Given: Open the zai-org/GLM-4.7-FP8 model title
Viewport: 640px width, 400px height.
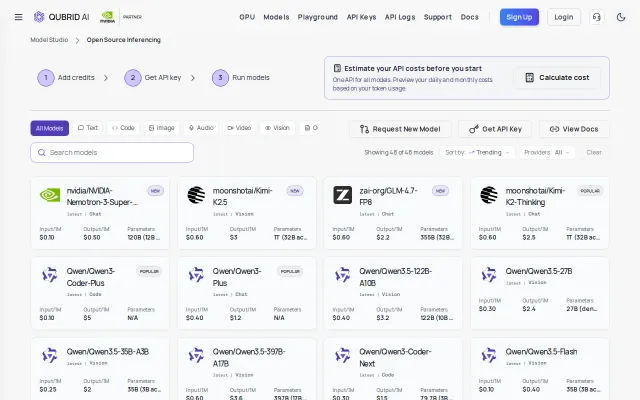Looking at the screenshot, I should (388, 196).
